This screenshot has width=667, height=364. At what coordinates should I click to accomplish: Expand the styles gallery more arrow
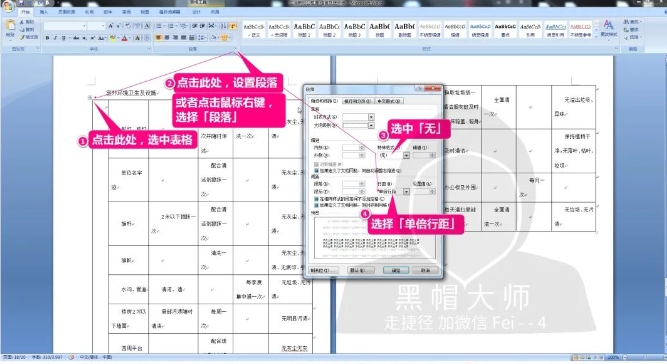(x=596, y=36)
